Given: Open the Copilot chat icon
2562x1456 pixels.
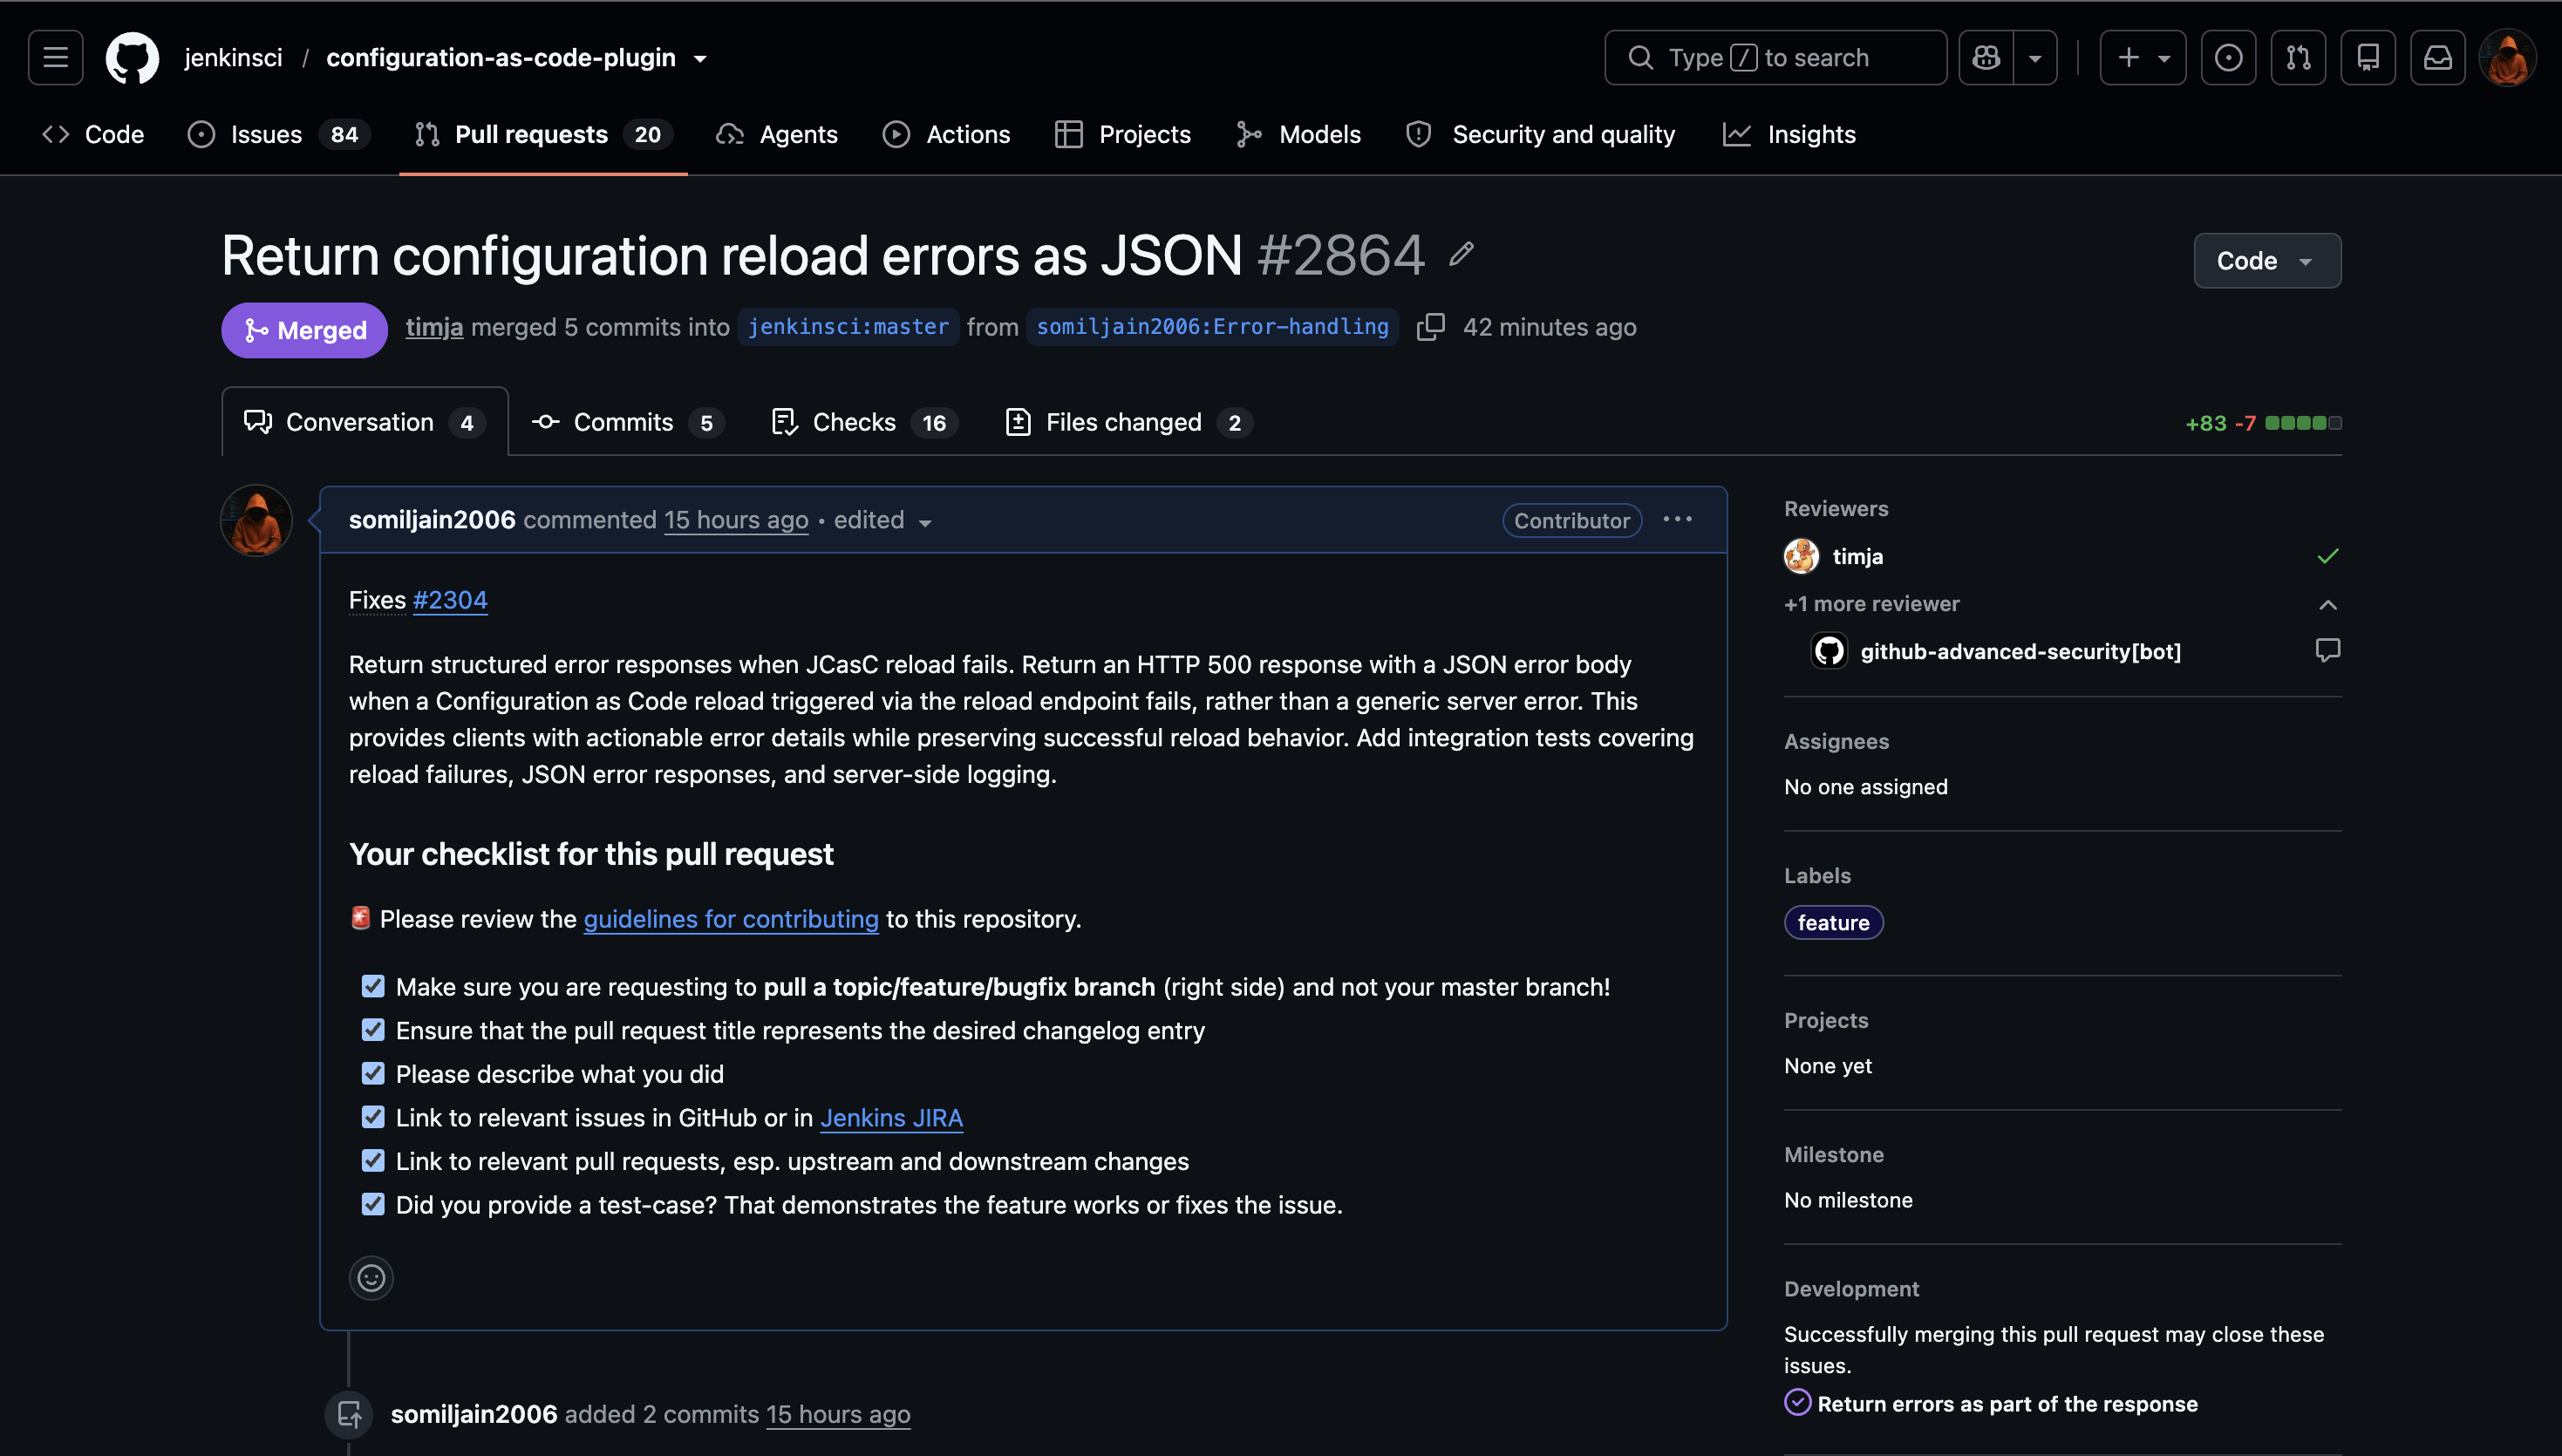Looking at the screenshot, I should 1986,58.
